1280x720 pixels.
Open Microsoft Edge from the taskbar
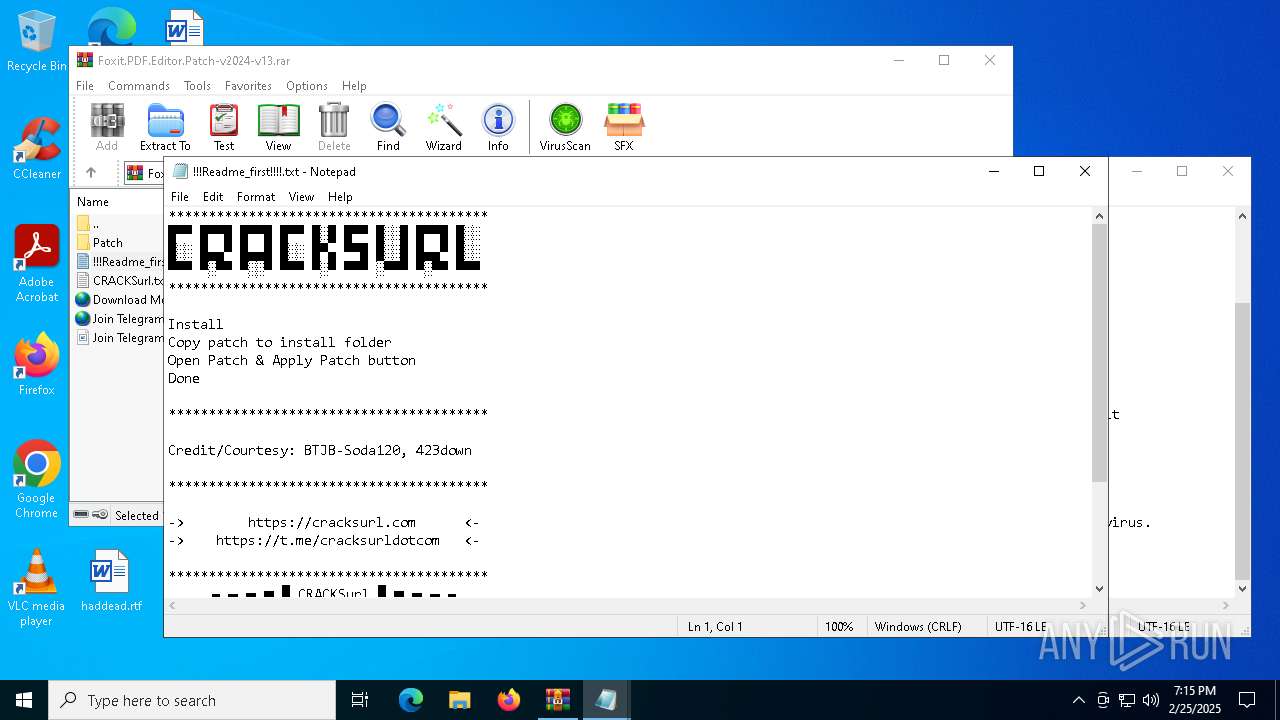point(411,700)
